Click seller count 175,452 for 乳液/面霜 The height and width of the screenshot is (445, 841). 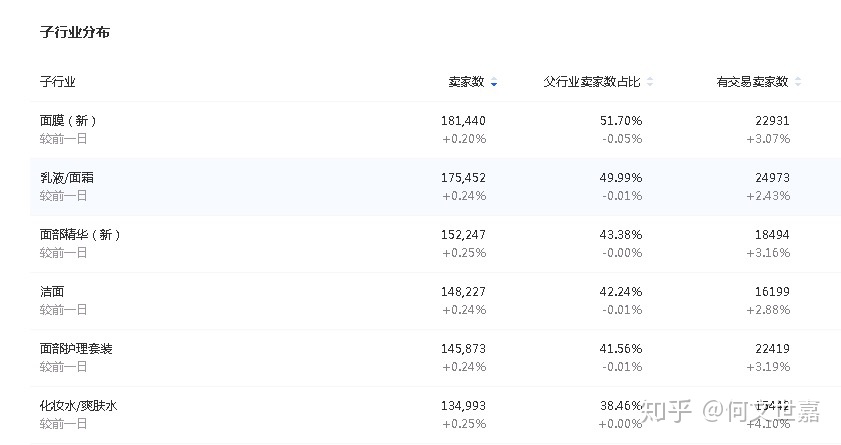tap(463, 178)
